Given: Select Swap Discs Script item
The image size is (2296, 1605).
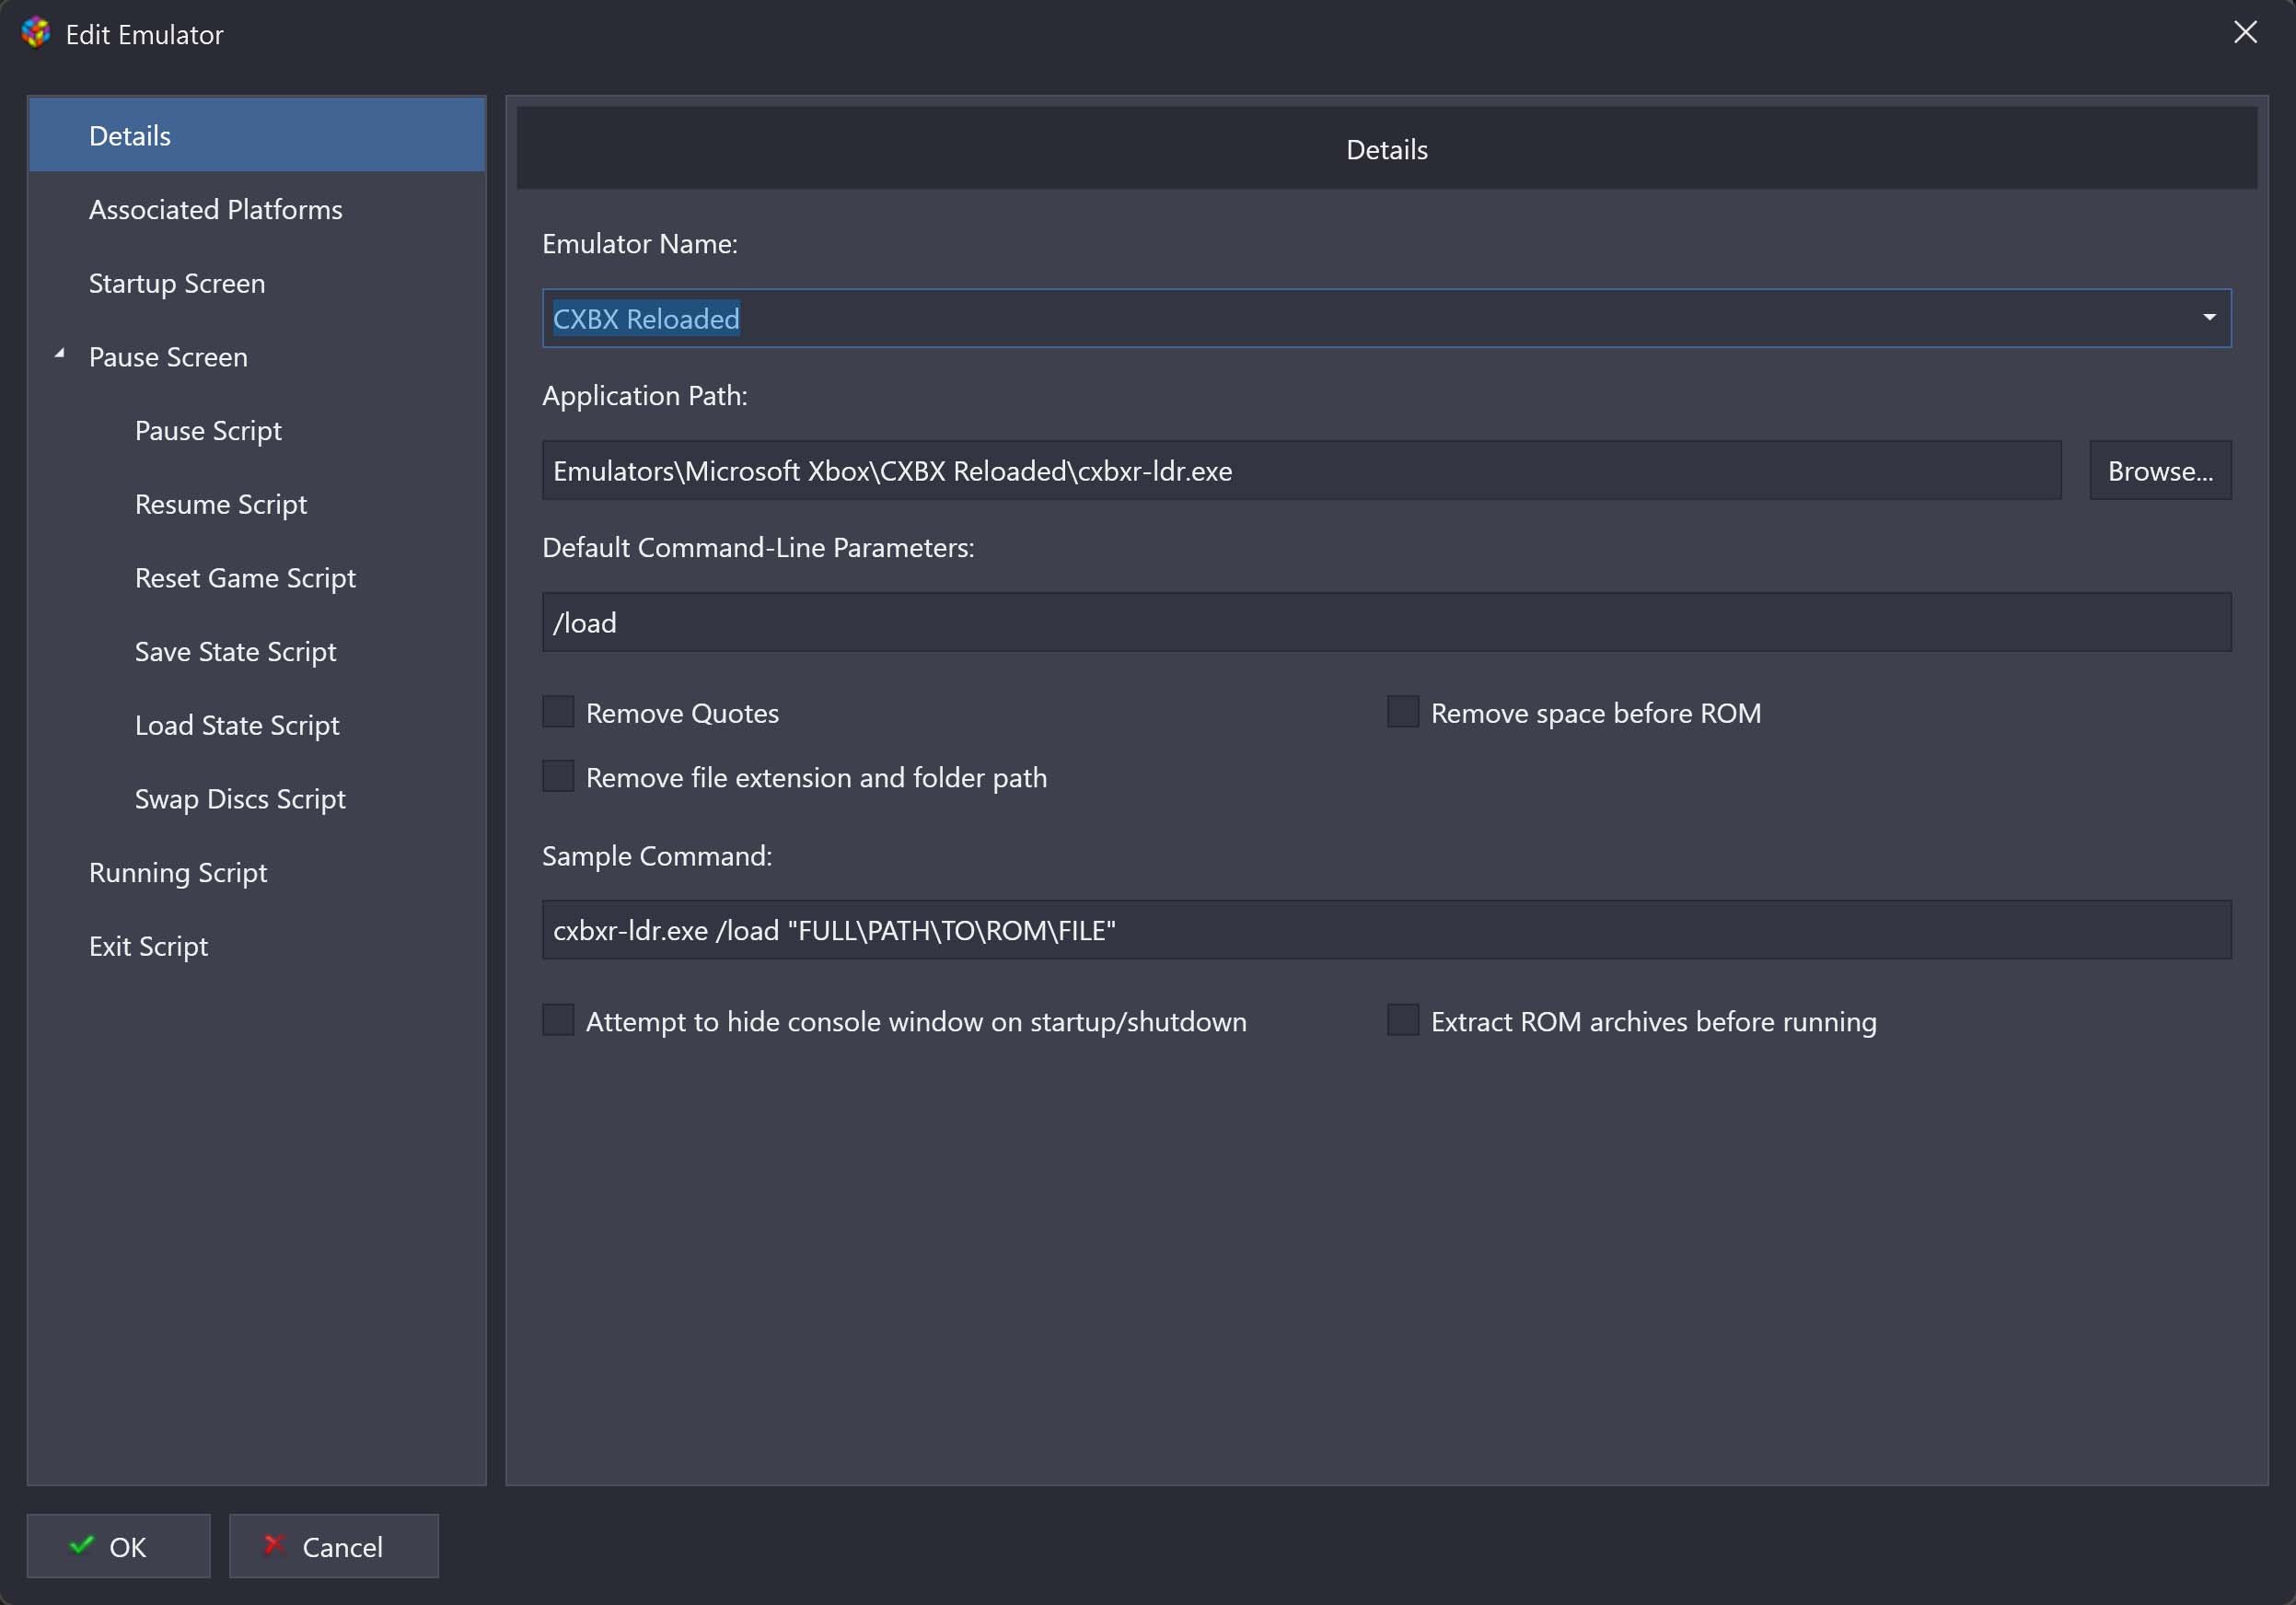Looking at the screenshot, I should coord(240,798).
